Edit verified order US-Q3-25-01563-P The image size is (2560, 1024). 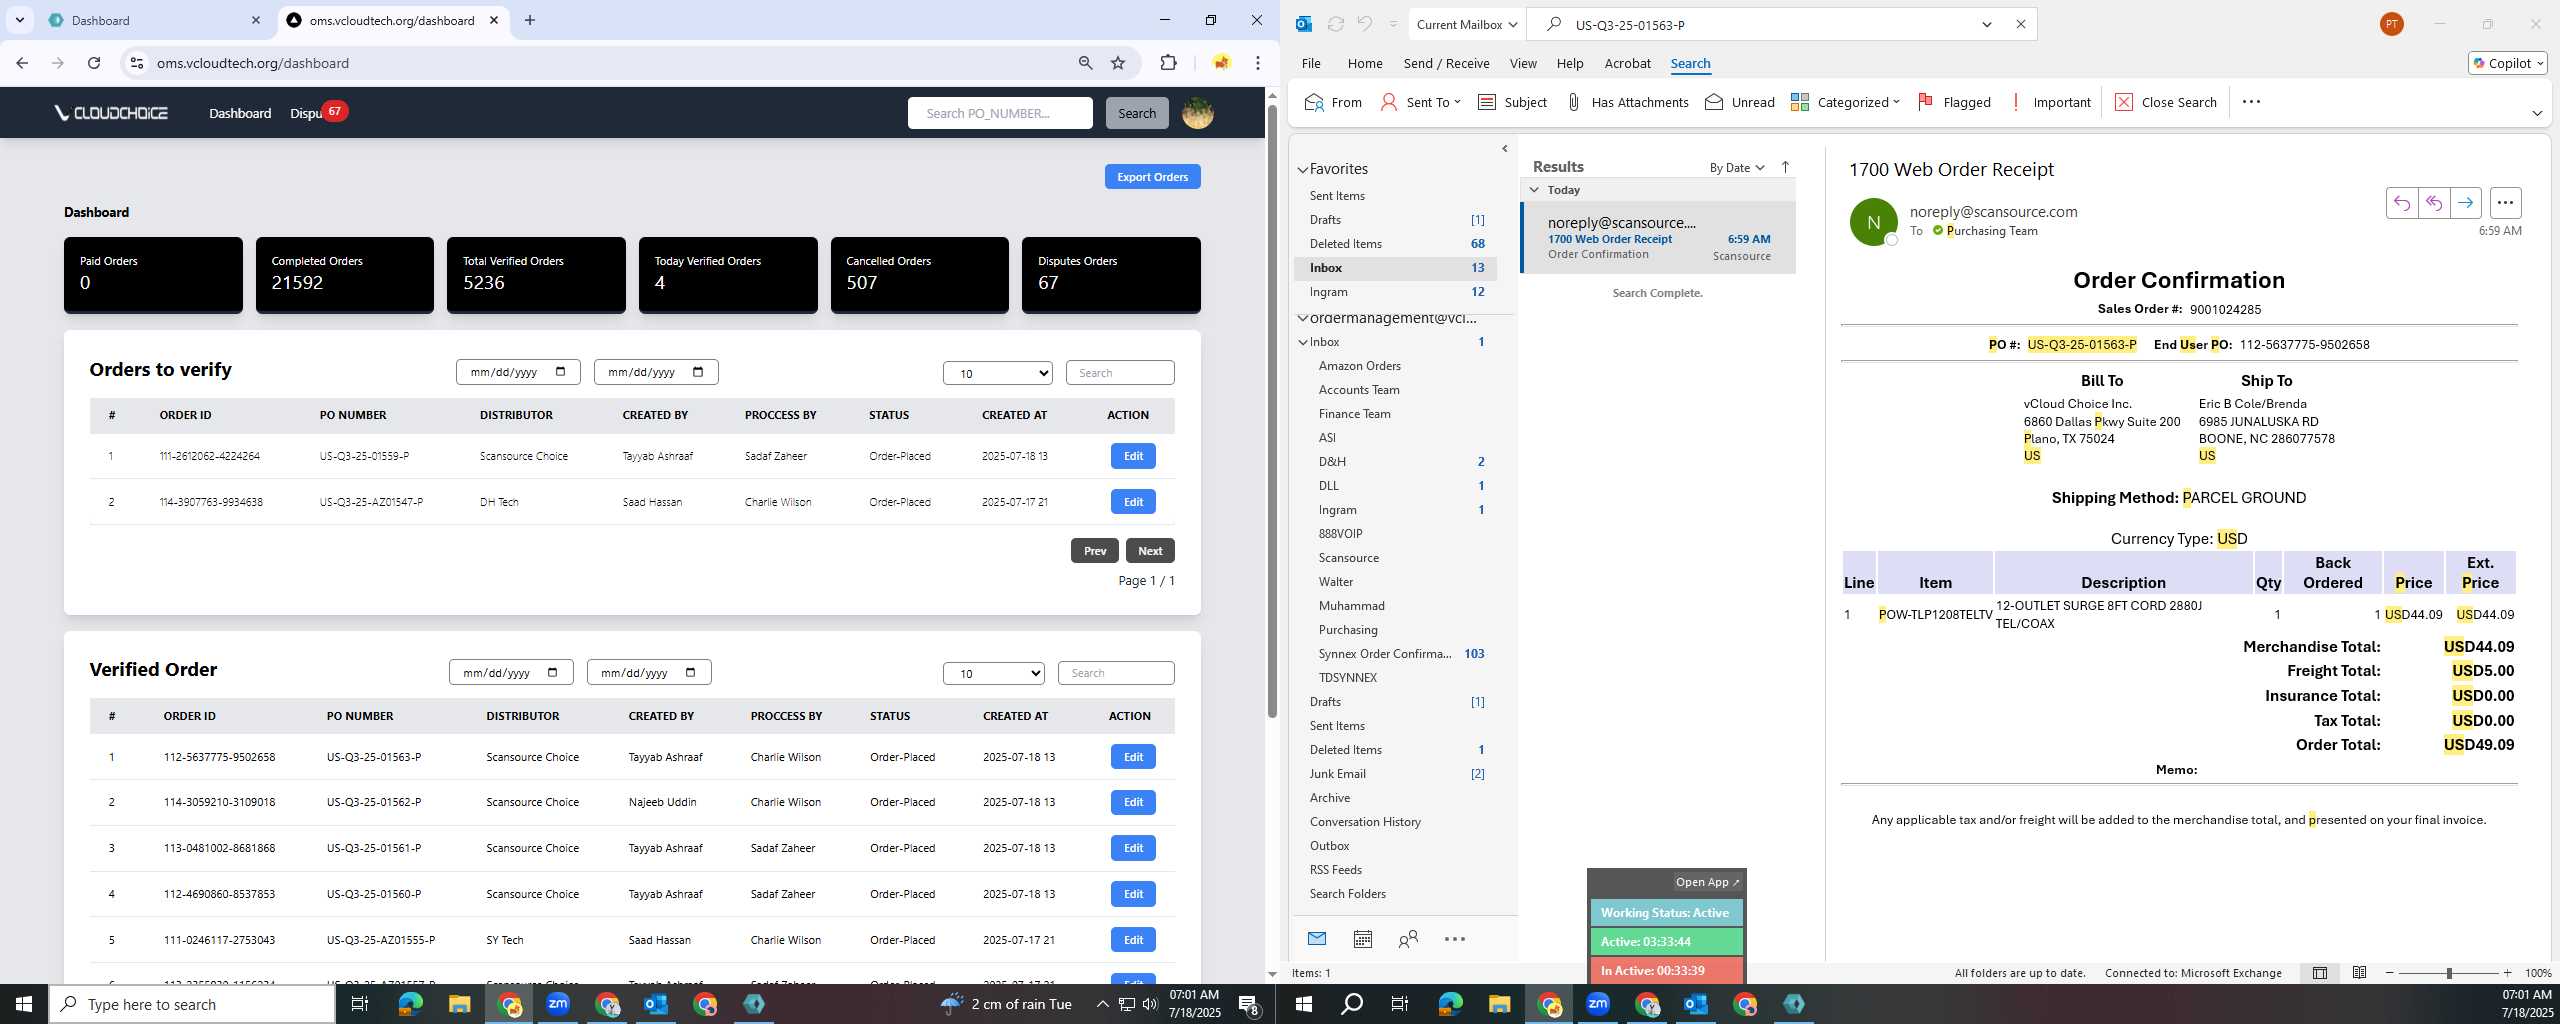pyautogui.click(x=1133, y=757)
